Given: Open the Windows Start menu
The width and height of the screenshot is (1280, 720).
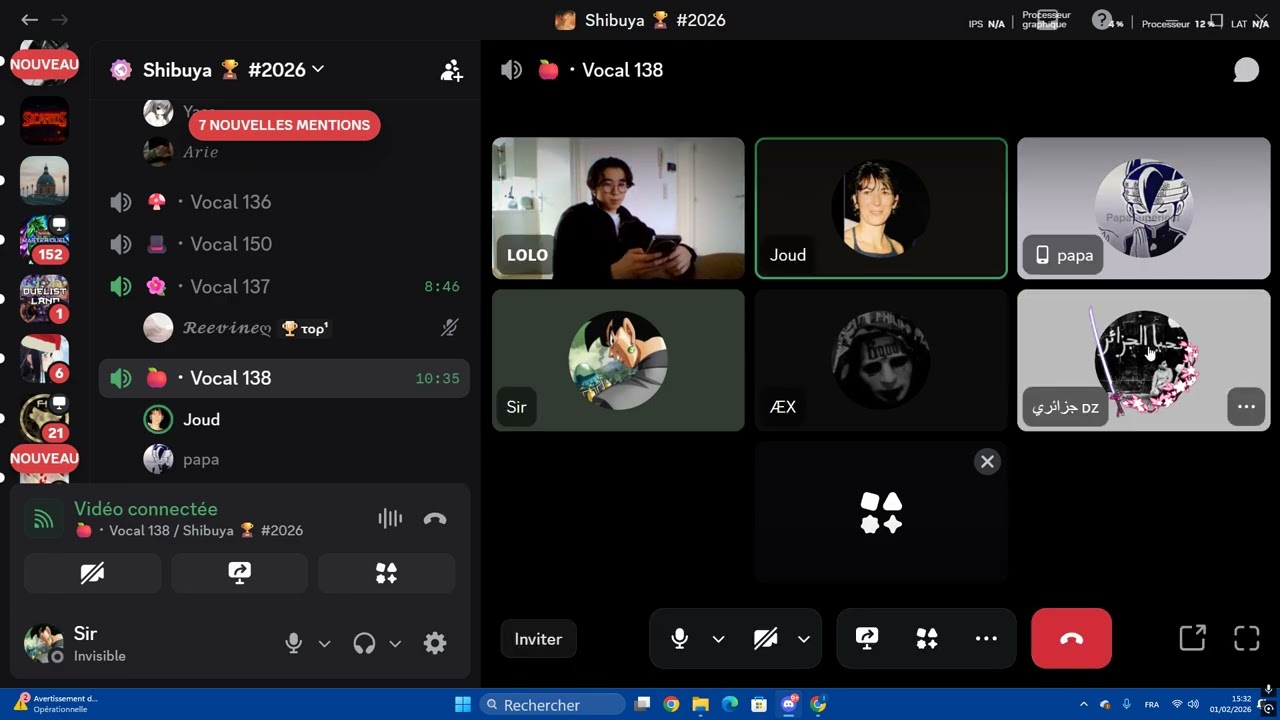Looking at the screenshot, I should (463, 704).
